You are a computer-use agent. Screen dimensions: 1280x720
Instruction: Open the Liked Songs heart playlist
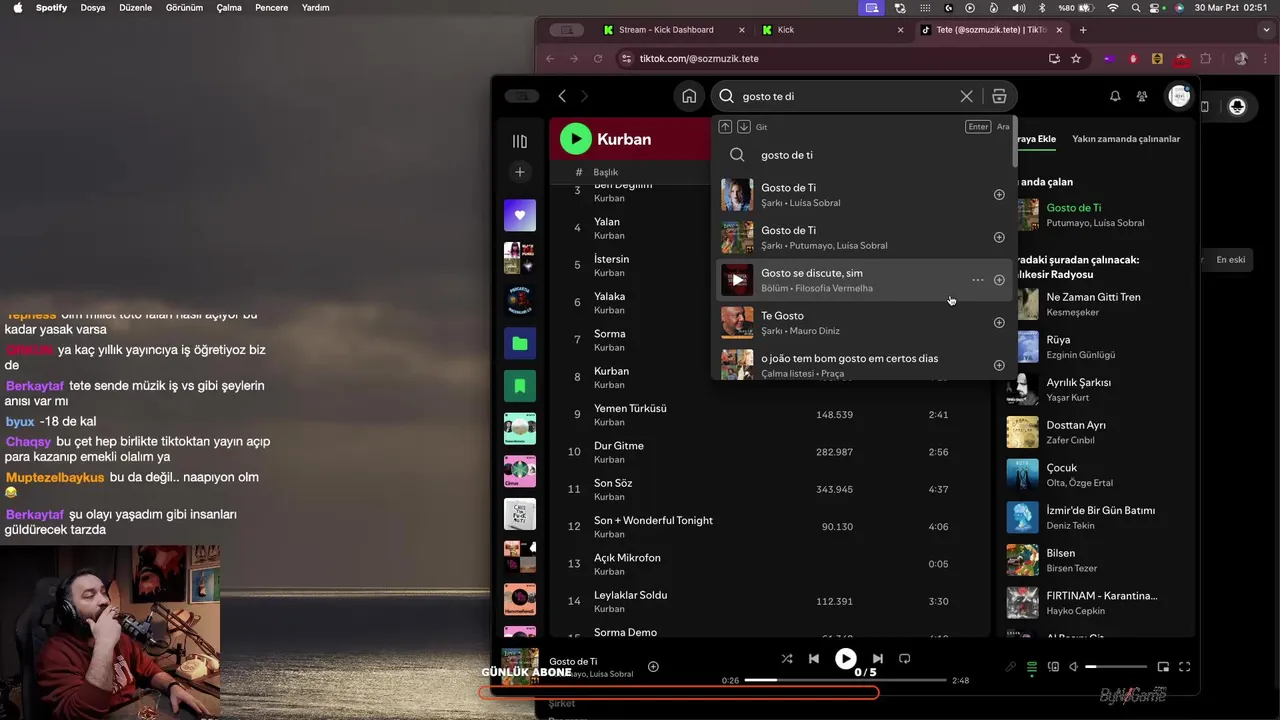519,215
